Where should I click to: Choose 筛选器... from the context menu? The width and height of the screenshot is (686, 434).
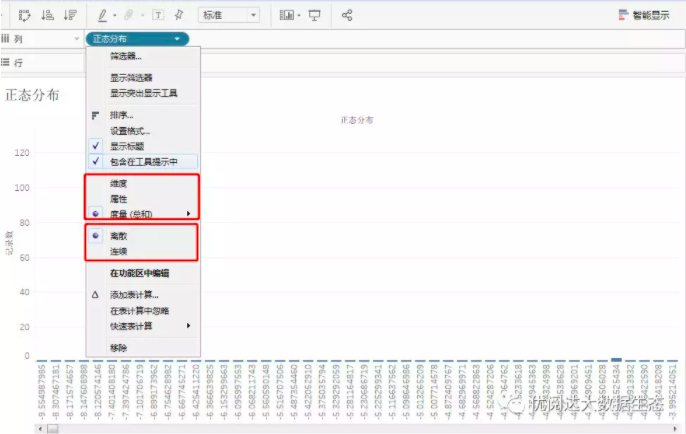click(x=125, y=56)
